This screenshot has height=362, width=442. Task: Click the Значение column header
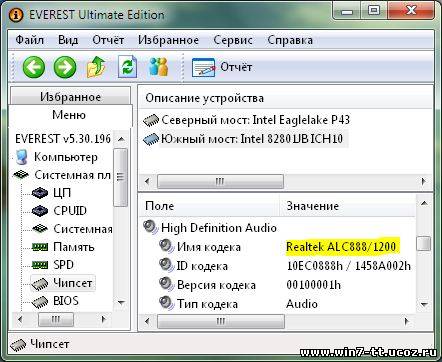(x=347, y=206)
